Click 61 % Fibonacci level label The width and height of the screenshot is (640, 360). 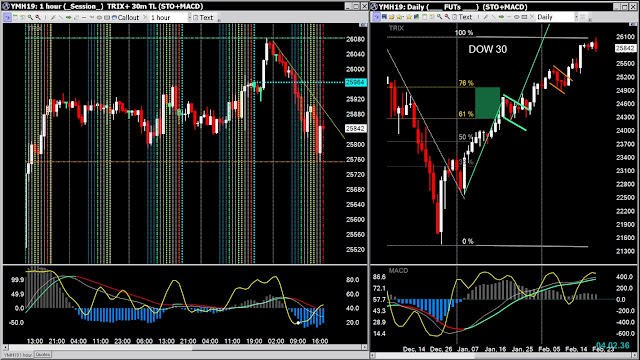[x=466, y=114]
